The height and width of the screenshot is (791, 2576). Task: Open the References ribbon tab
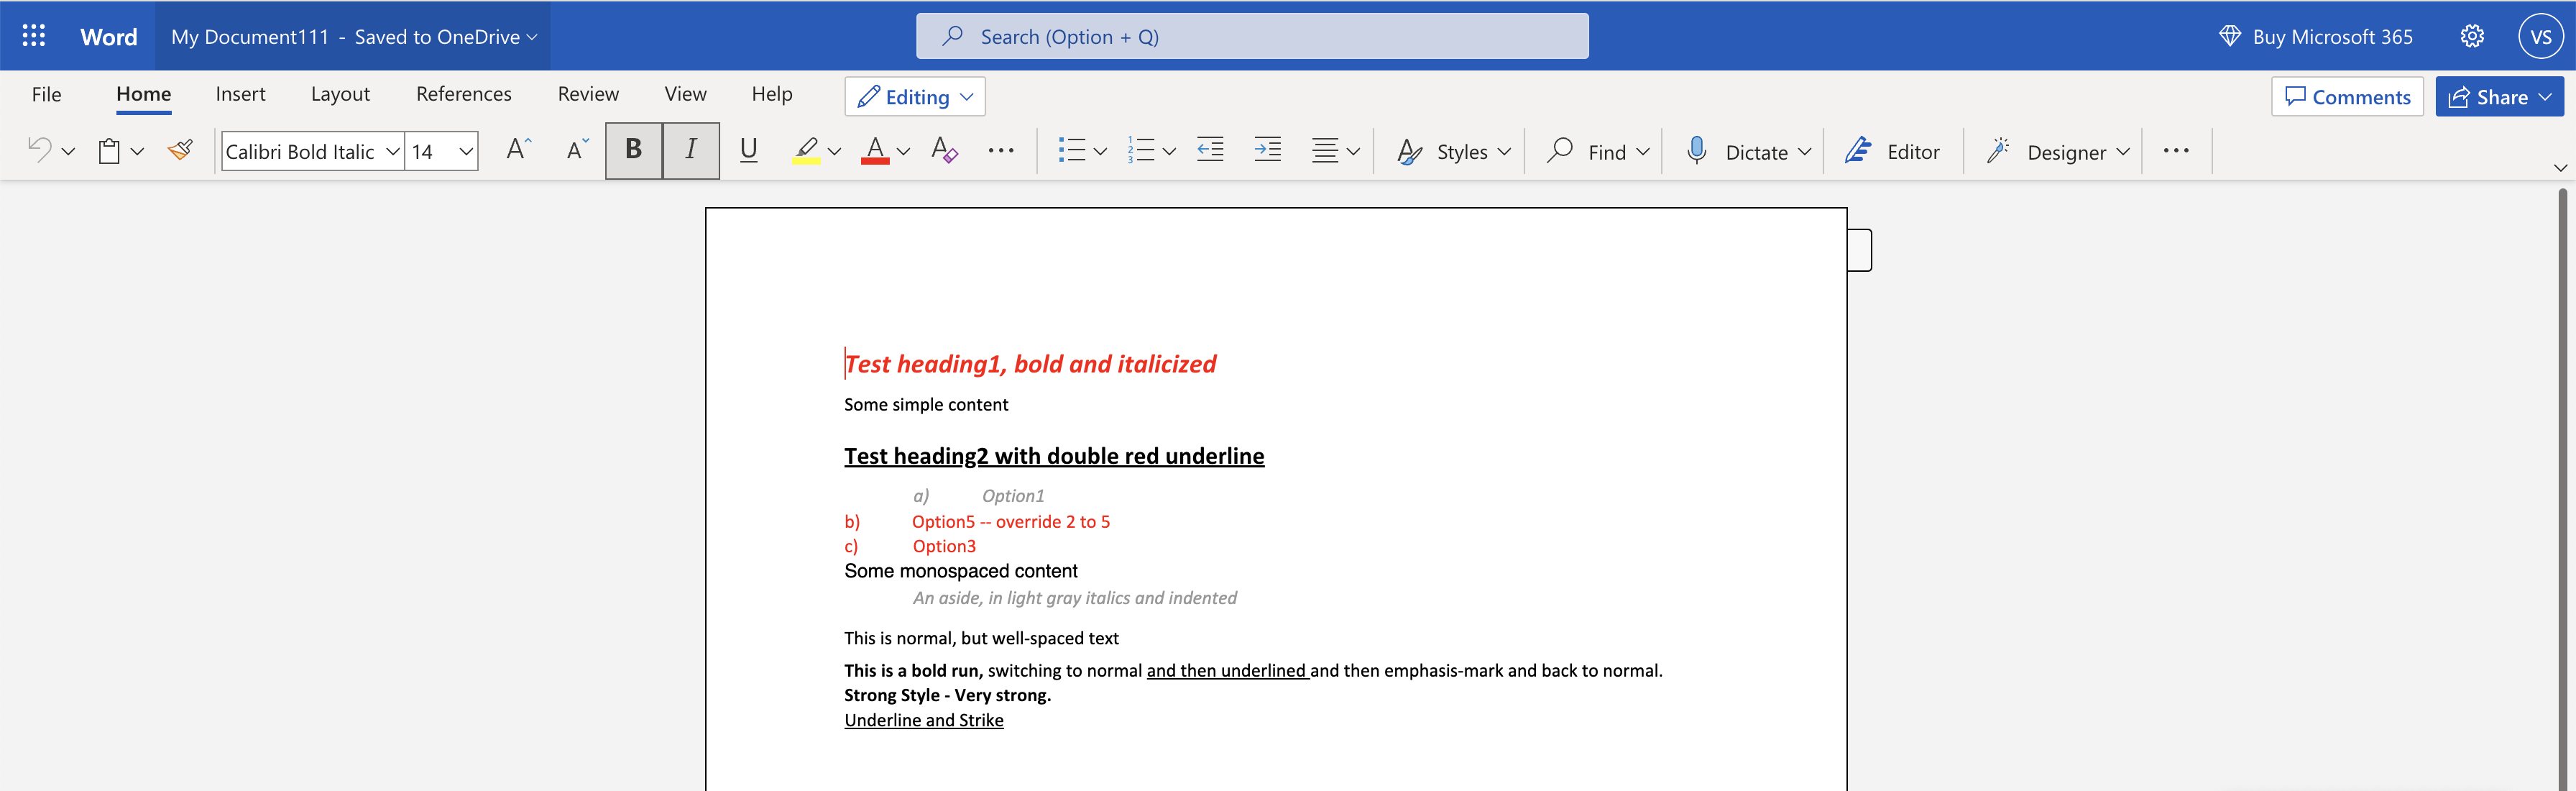pyautogui.click(x=463, y=93)
